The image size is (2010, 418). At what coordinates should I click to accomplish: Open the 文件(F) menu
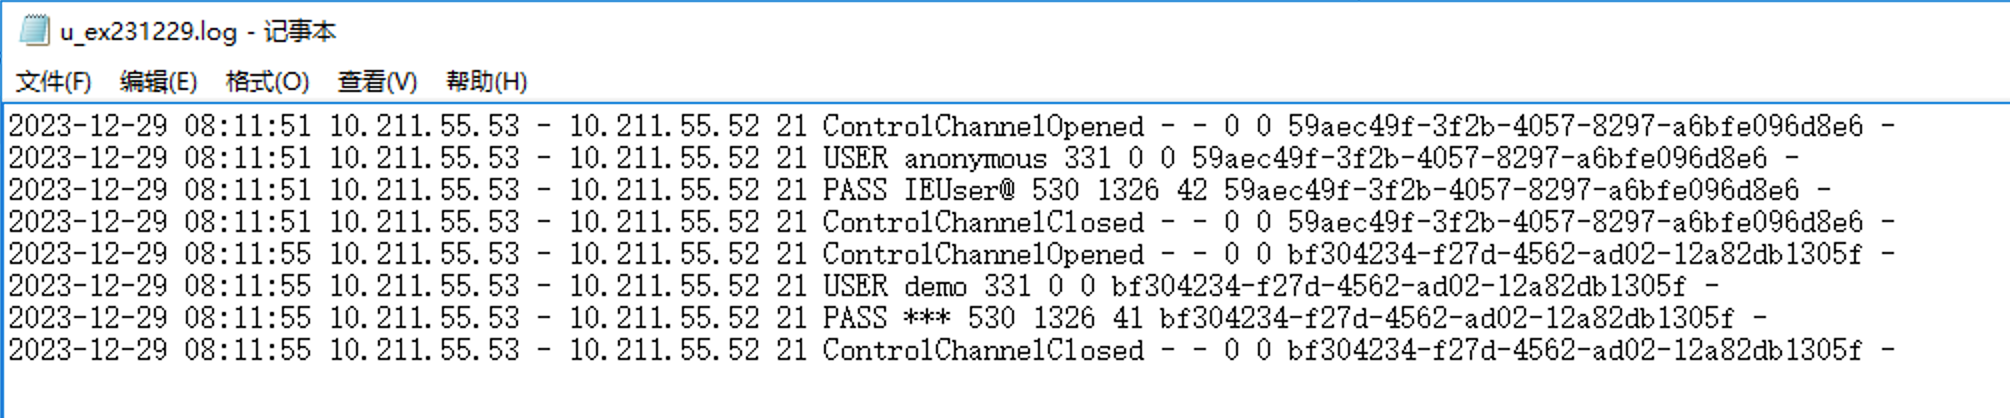(x=53, y=81)
